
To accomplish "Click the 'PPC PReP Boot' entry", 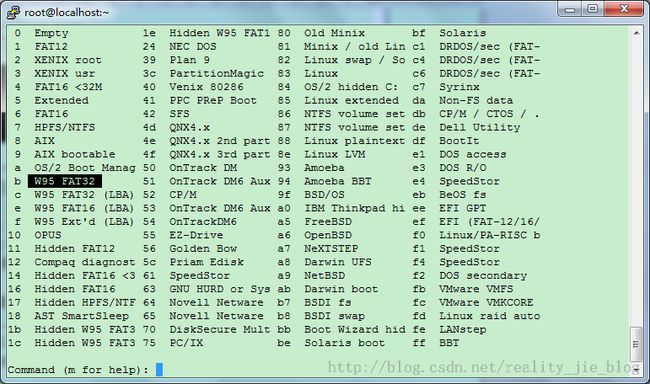I will click(213, 100).
